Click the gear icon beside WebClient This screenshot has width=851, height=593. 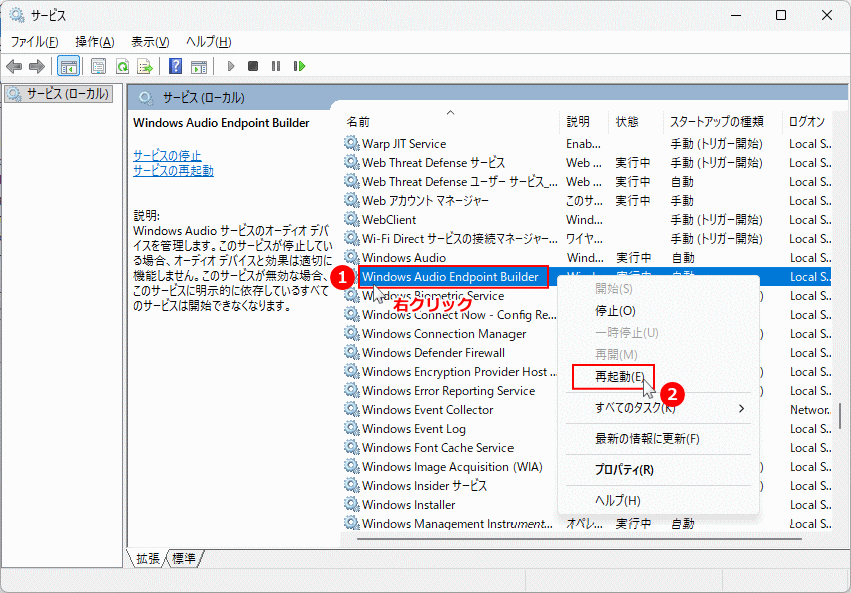(x=352, y=219)
